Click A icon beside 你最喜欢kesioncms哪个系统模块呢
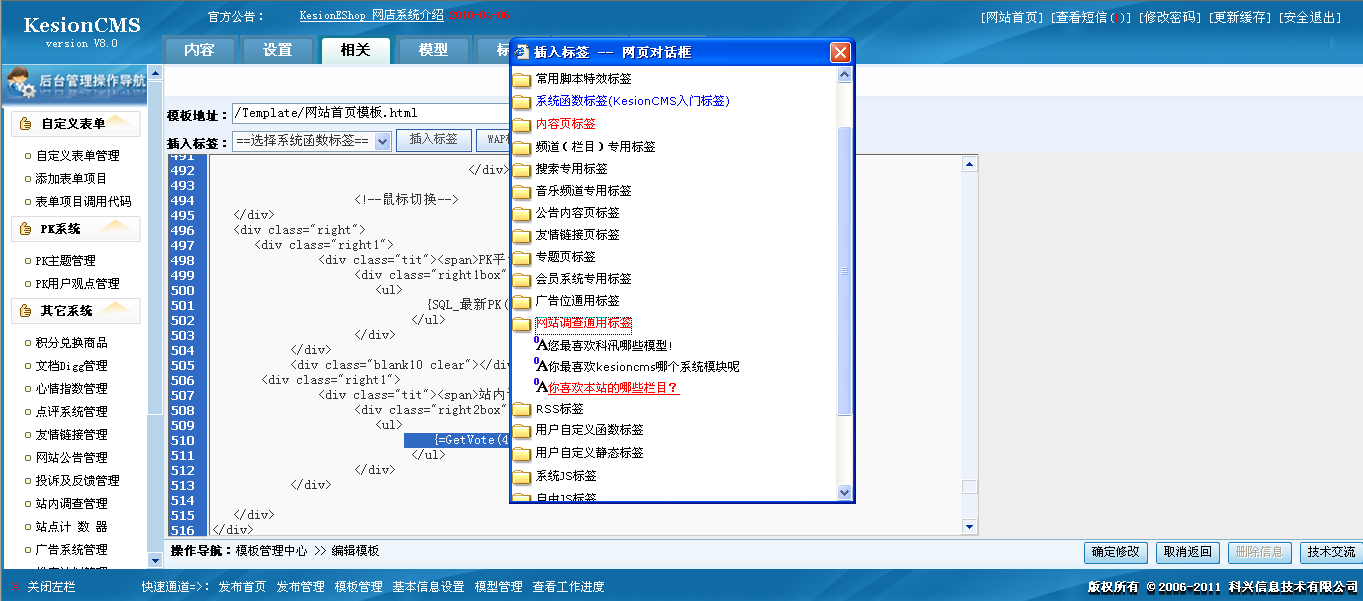Image resolution: width=1363 pixels, height=601 pixels. click(540, 366)
